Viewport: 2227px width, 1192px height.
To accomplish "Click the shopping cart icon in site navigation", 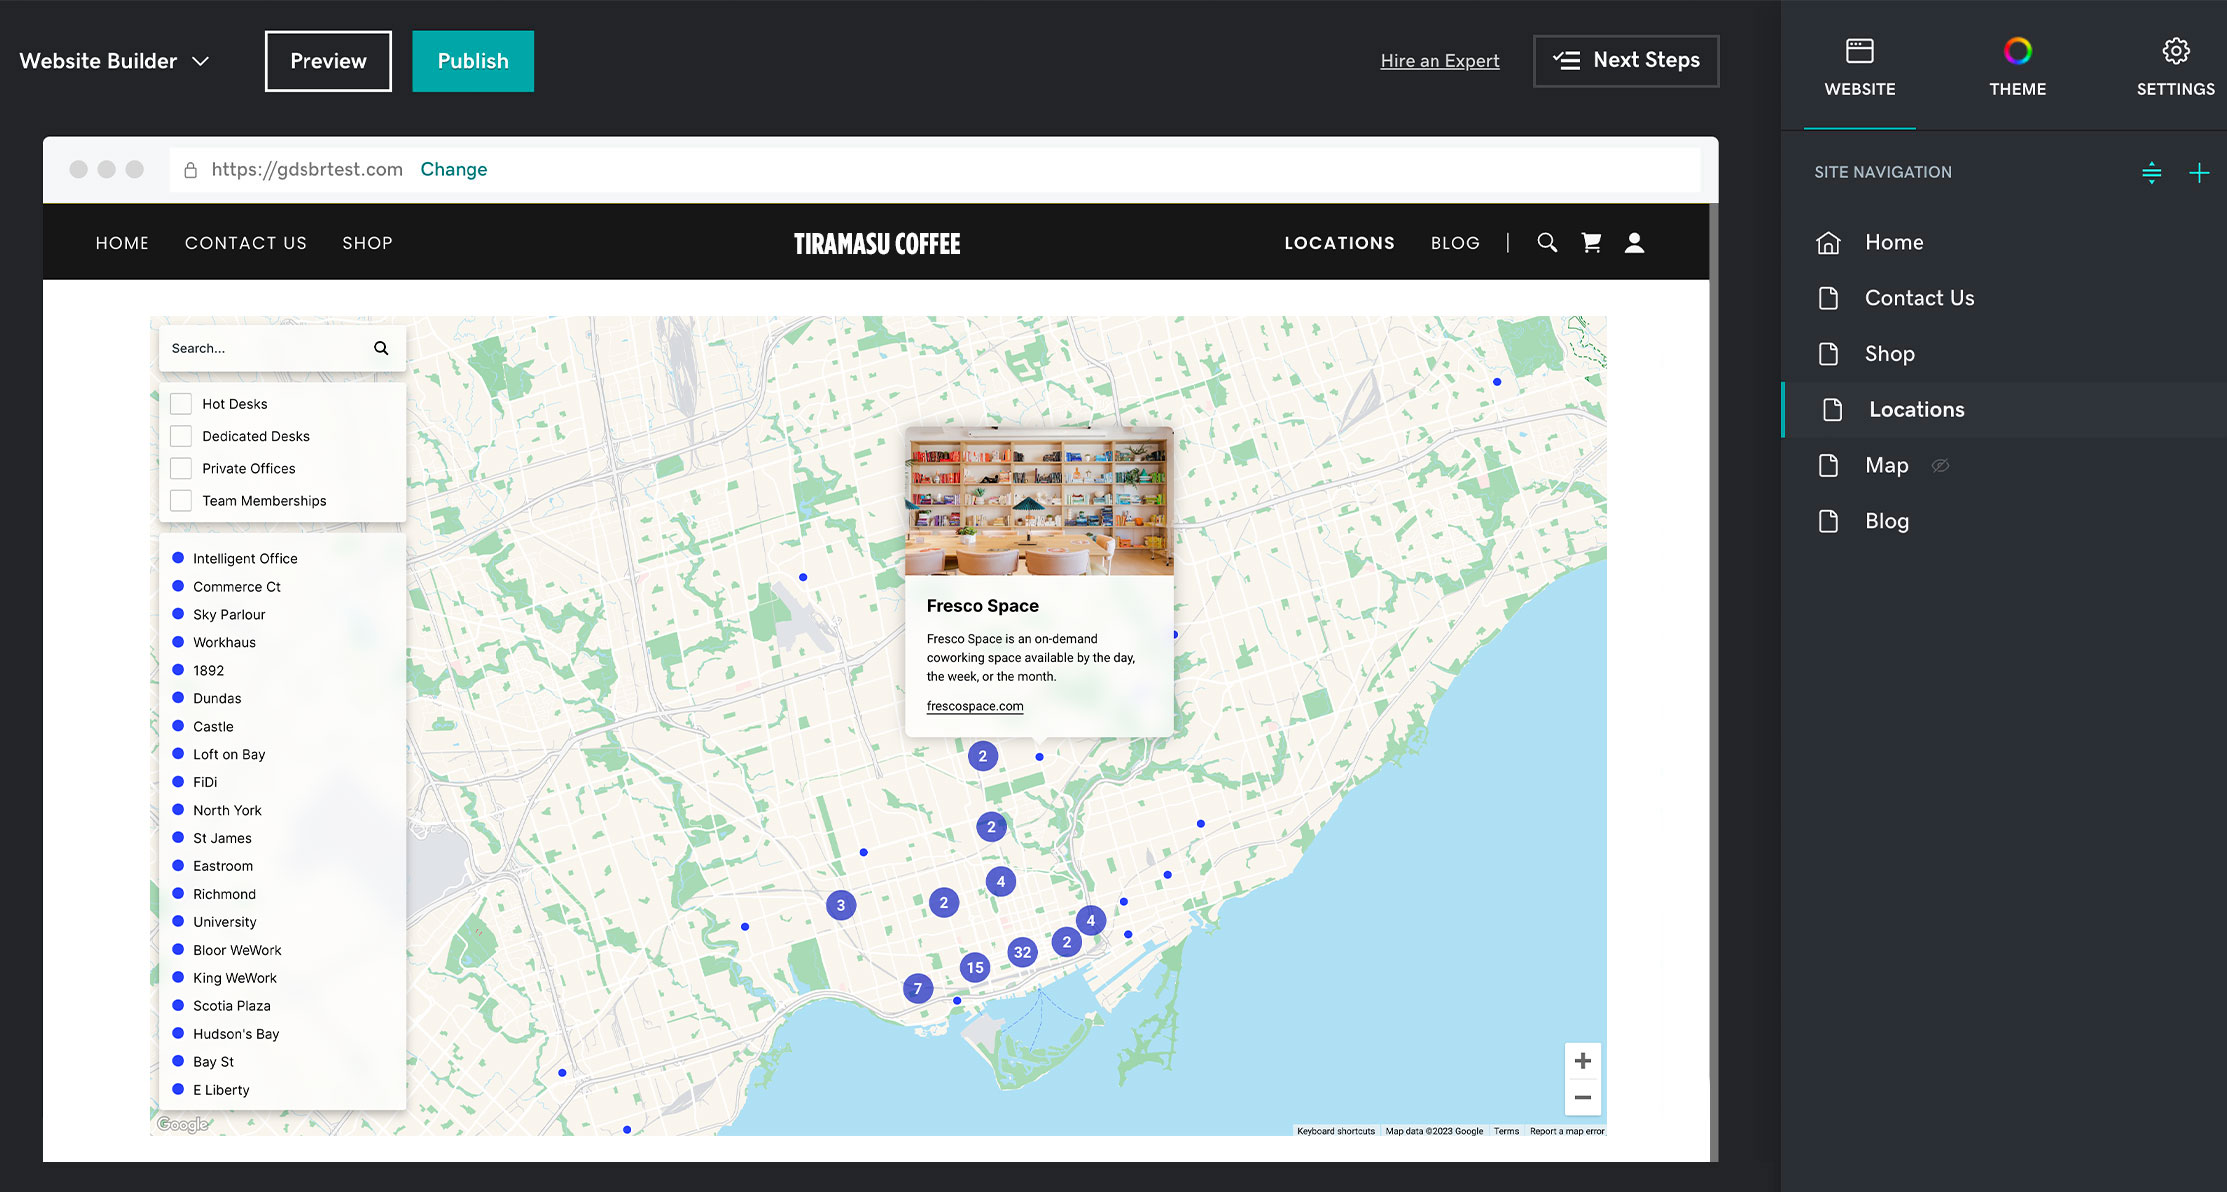I will click(x=1591, y=242).
